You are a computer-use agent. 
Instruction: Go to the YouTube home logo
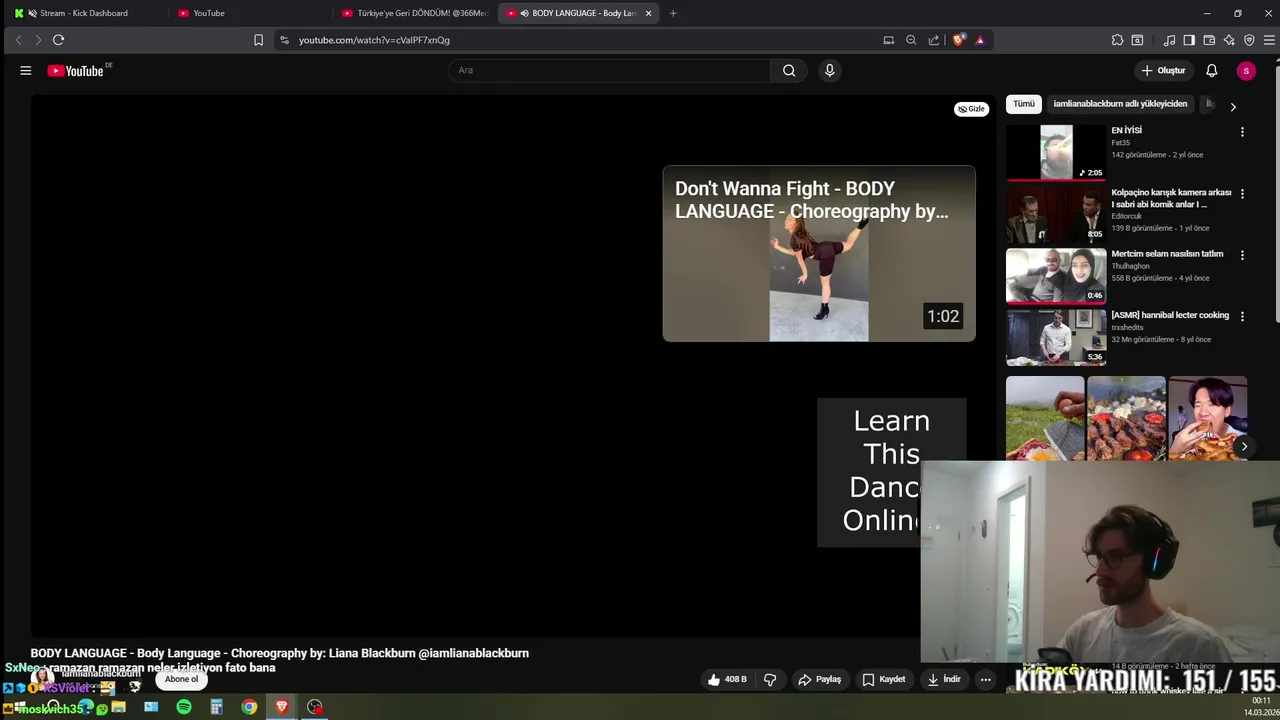point(76,70)
